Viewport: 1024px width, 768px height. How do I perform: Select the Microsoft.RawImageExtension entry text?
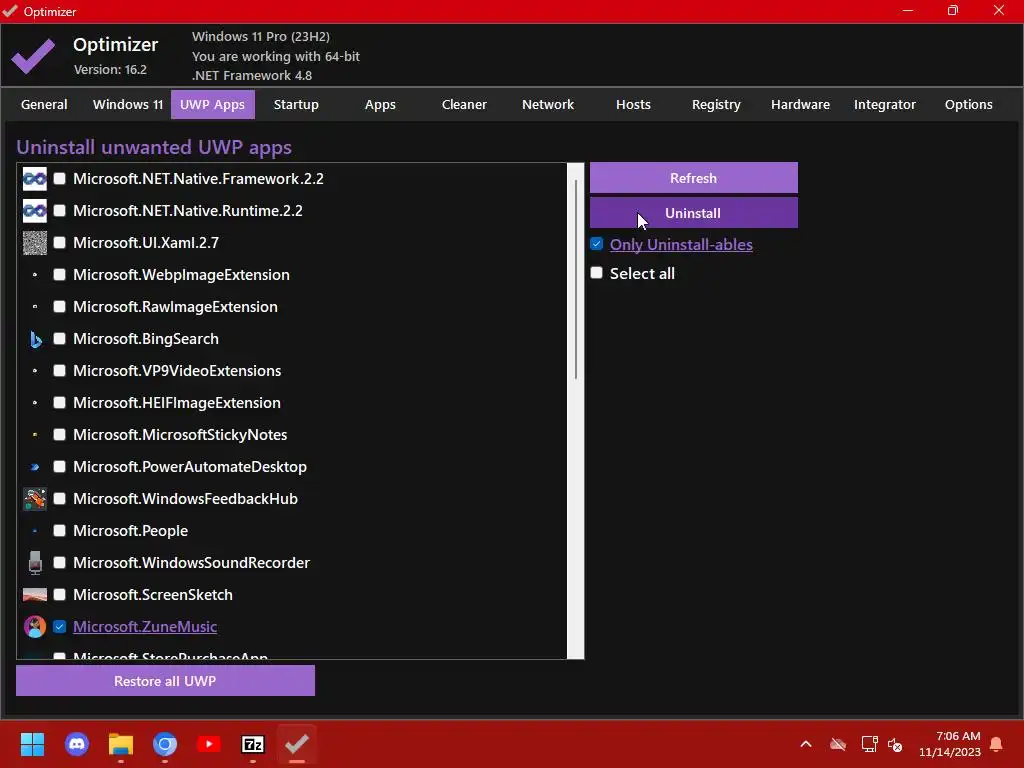[x=176, y=307]
